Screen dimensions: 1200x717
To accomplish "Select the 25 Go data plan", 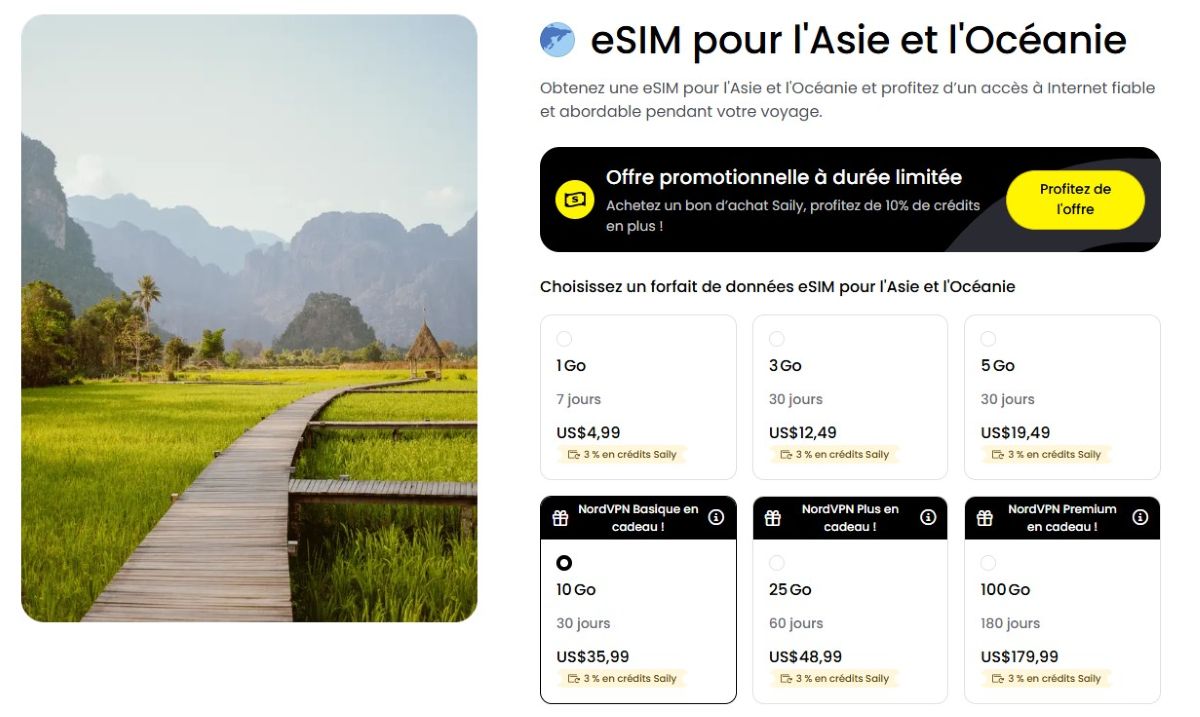I will click(x=776, y=562).
